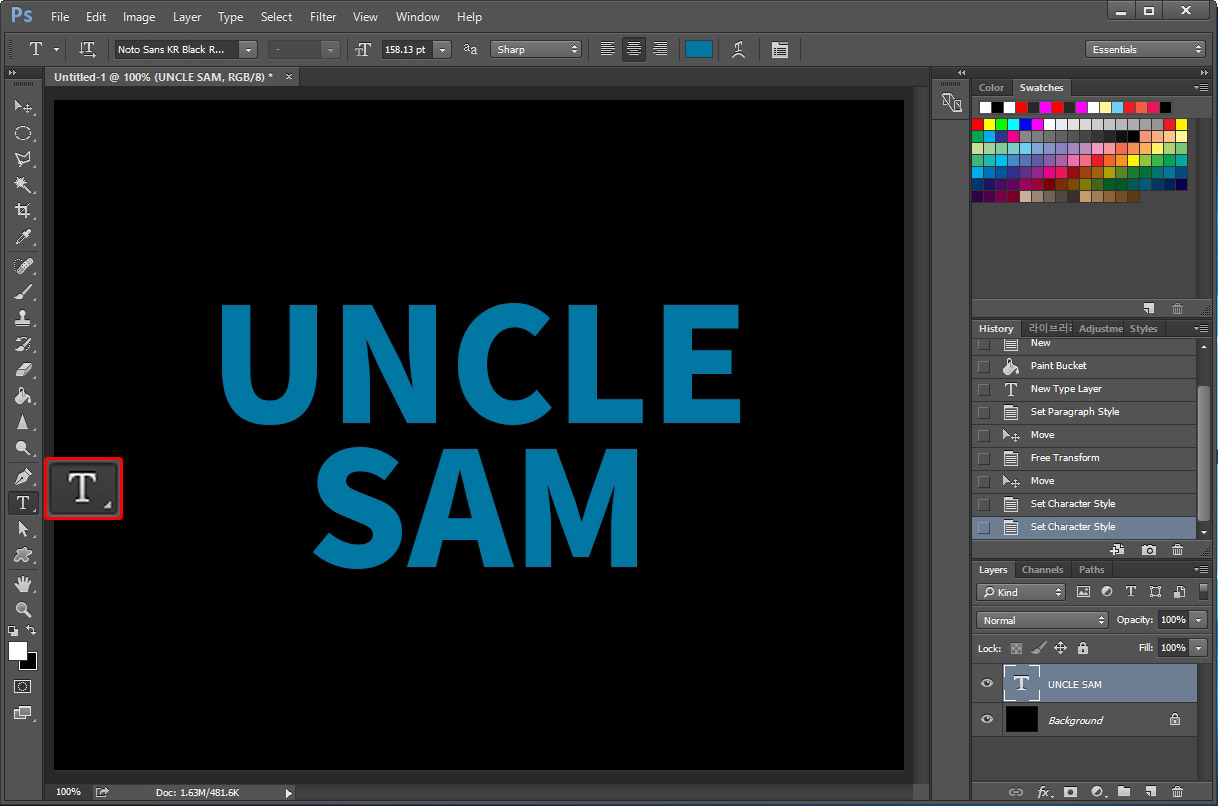The image size is (1218, 806).
Task: Open the Create Warped Text dialog
Action: coord(739,49)
